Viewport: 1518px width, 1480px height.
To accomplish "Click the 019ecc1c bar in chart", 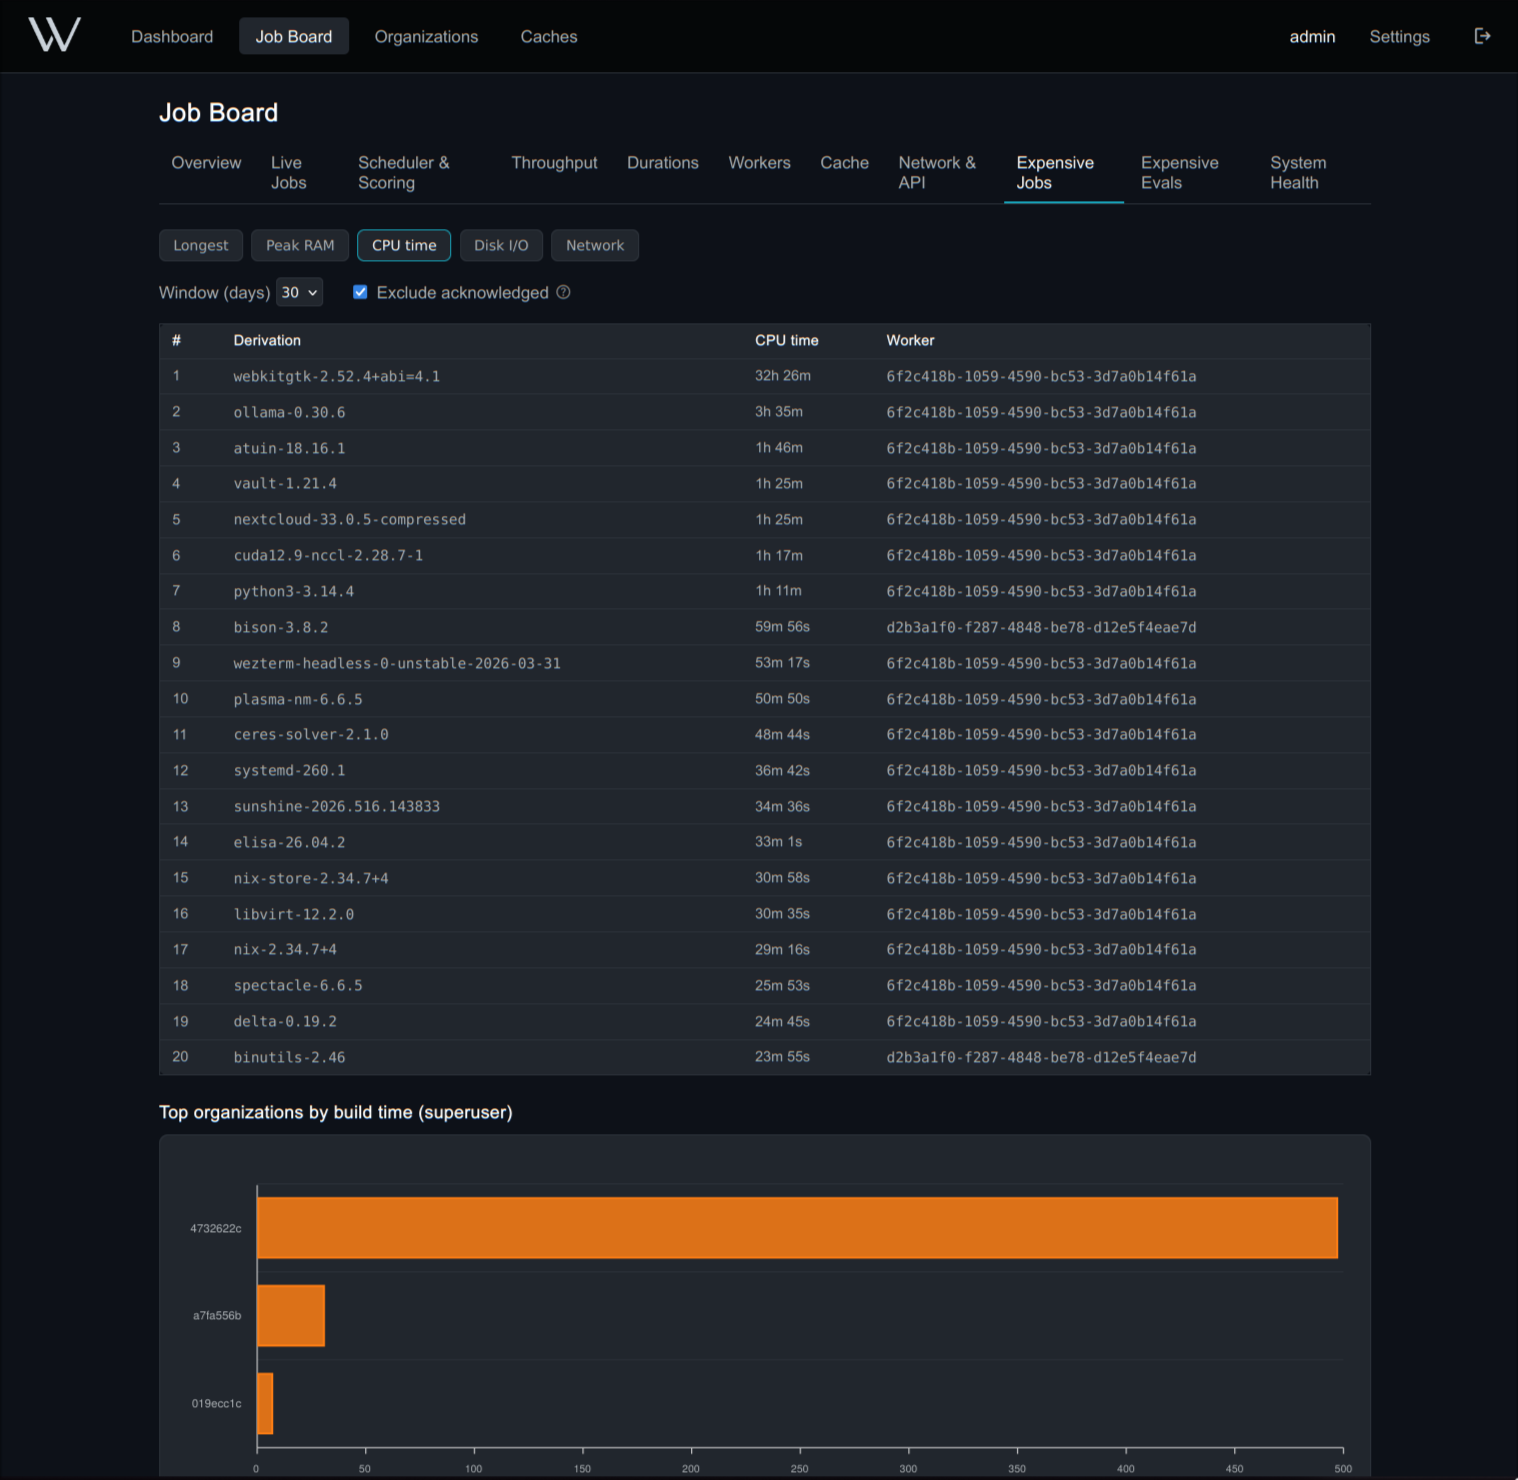I will click(265, 1403).
